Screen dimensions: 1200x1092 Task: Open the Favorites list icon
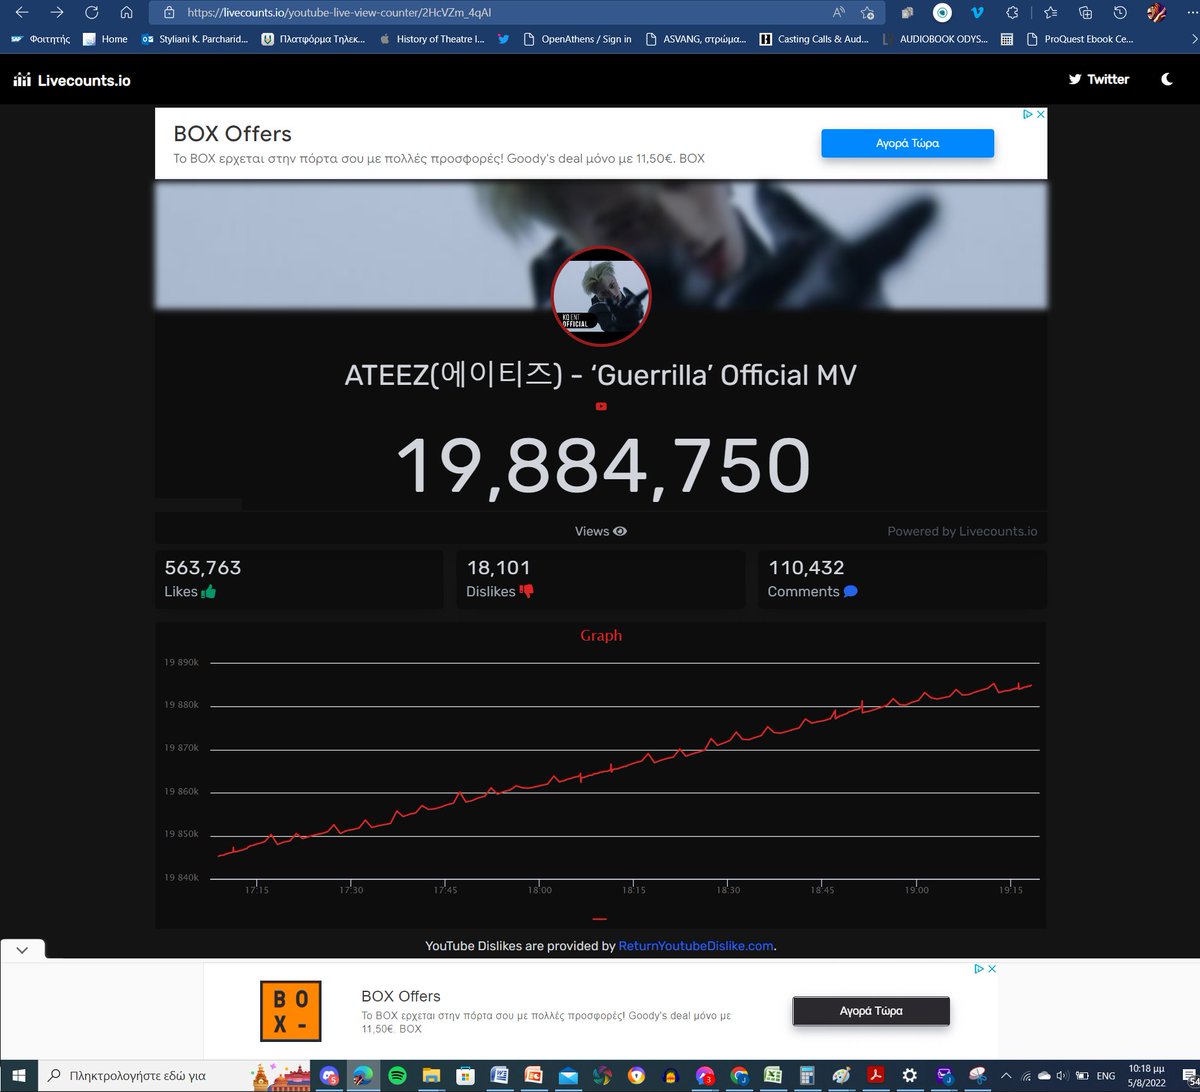(x=1050, y=13)
